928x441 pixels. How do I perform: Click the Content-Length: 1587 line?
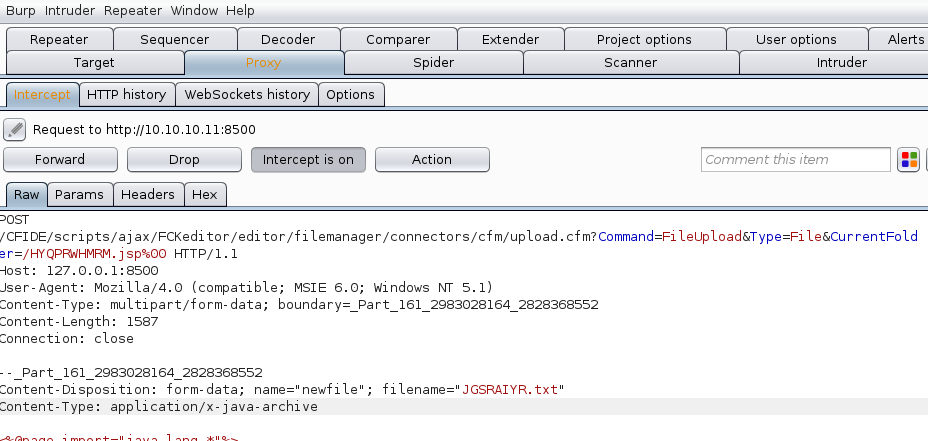click(x=79, y=321)
